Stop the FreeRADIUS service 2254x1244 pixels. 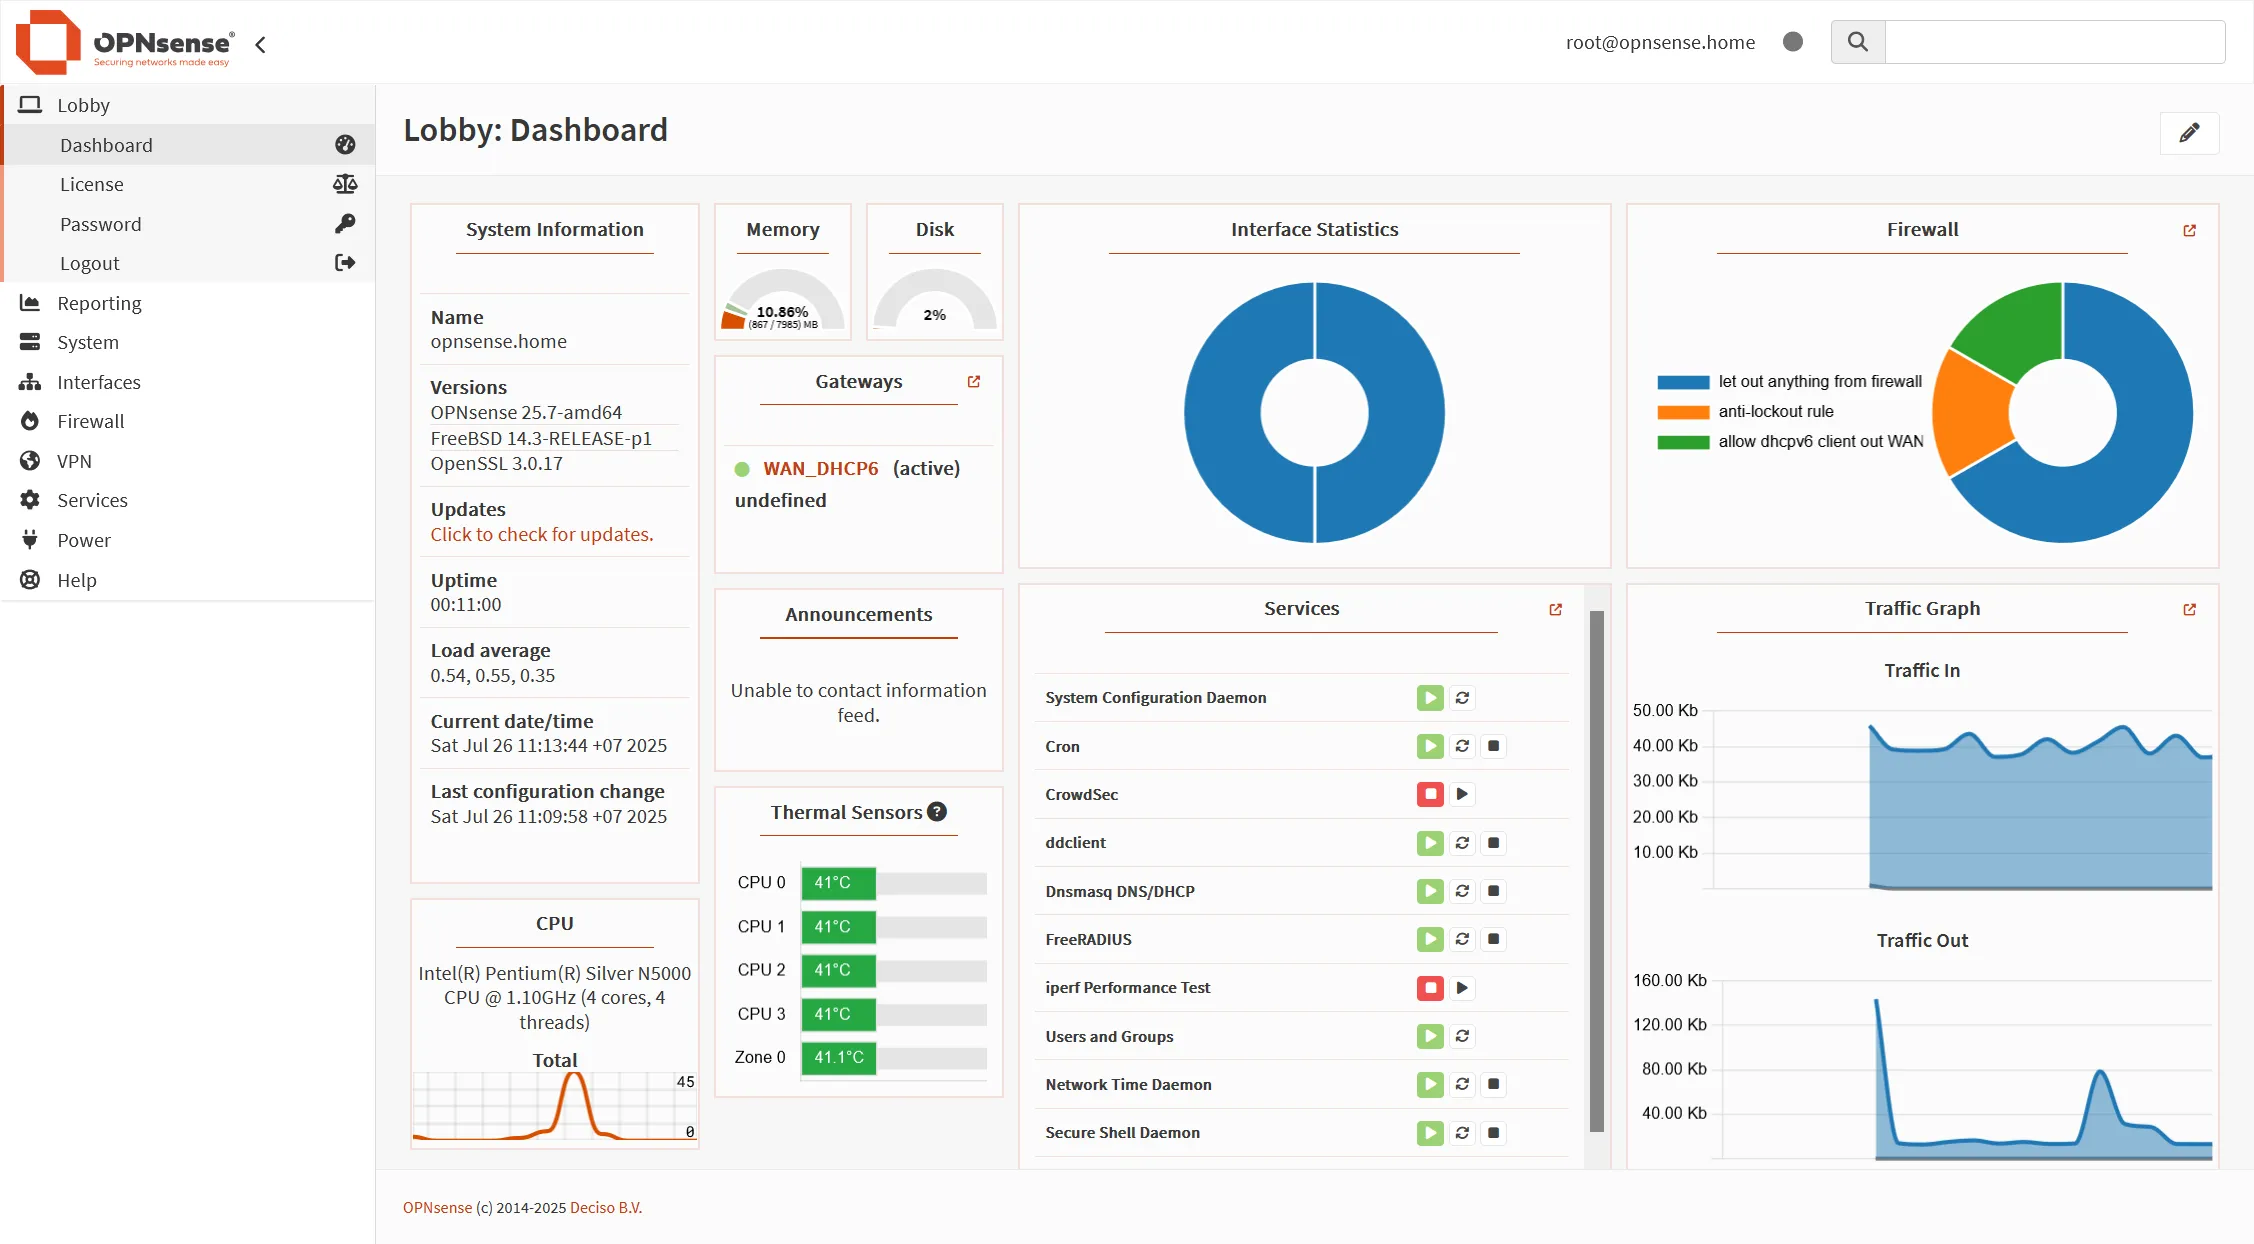point(1493,939)
